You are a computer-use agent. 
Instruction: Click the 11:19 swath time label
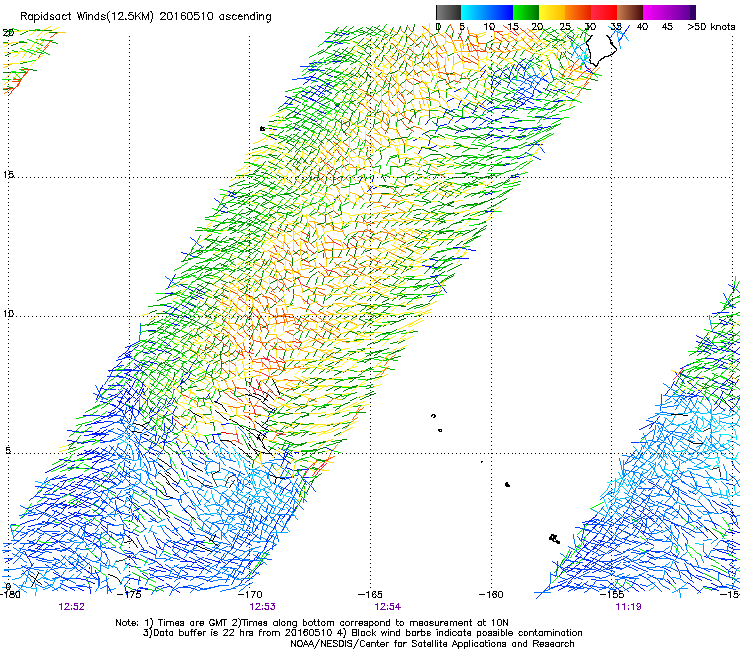628,607
